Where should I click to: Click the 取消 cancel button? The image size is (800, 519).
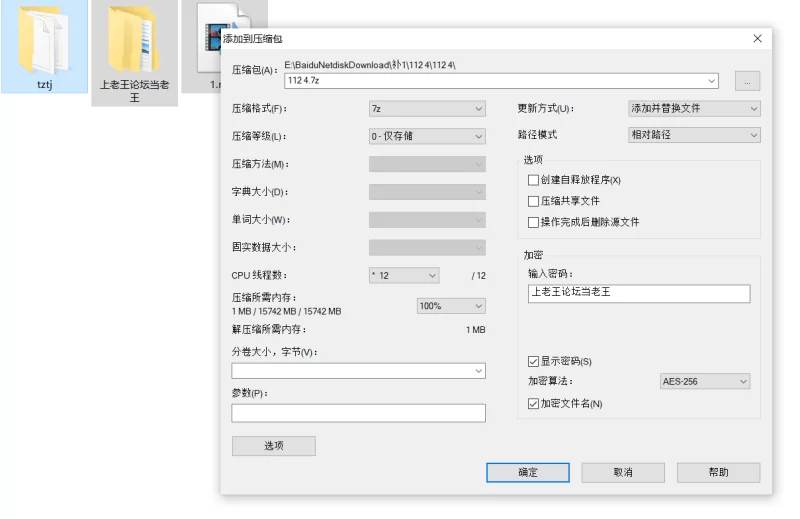pyautogui.click(x=623, y=473)
